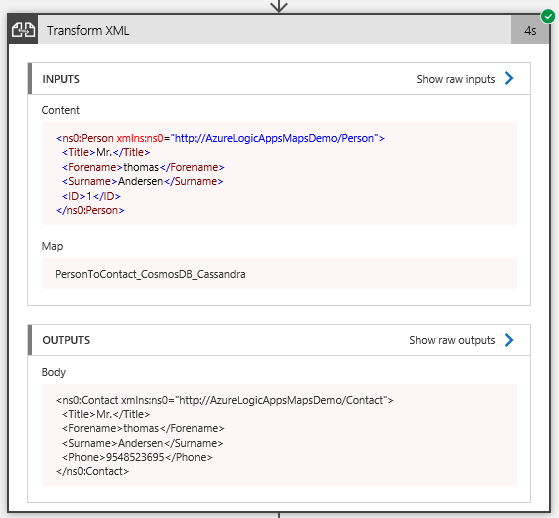Click the Transform XML action icon
Screen dimensions: 559x518
pyautogui.click(x=23, y=30)
